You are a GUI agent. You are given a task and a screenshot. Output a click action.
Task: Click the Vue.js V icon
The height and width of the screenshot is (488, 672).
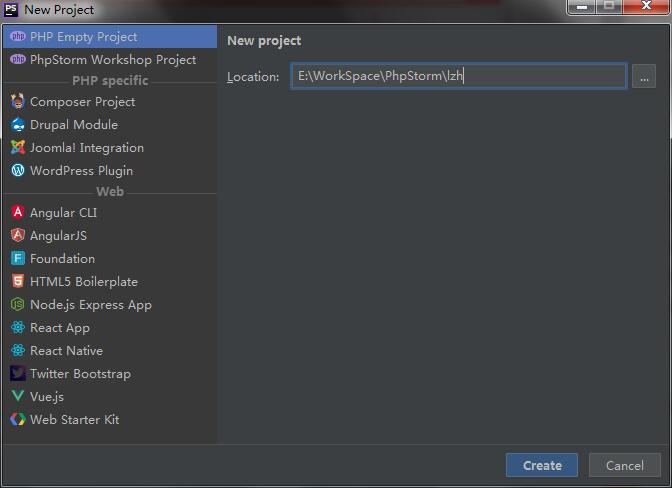click(x=18, y=396)
